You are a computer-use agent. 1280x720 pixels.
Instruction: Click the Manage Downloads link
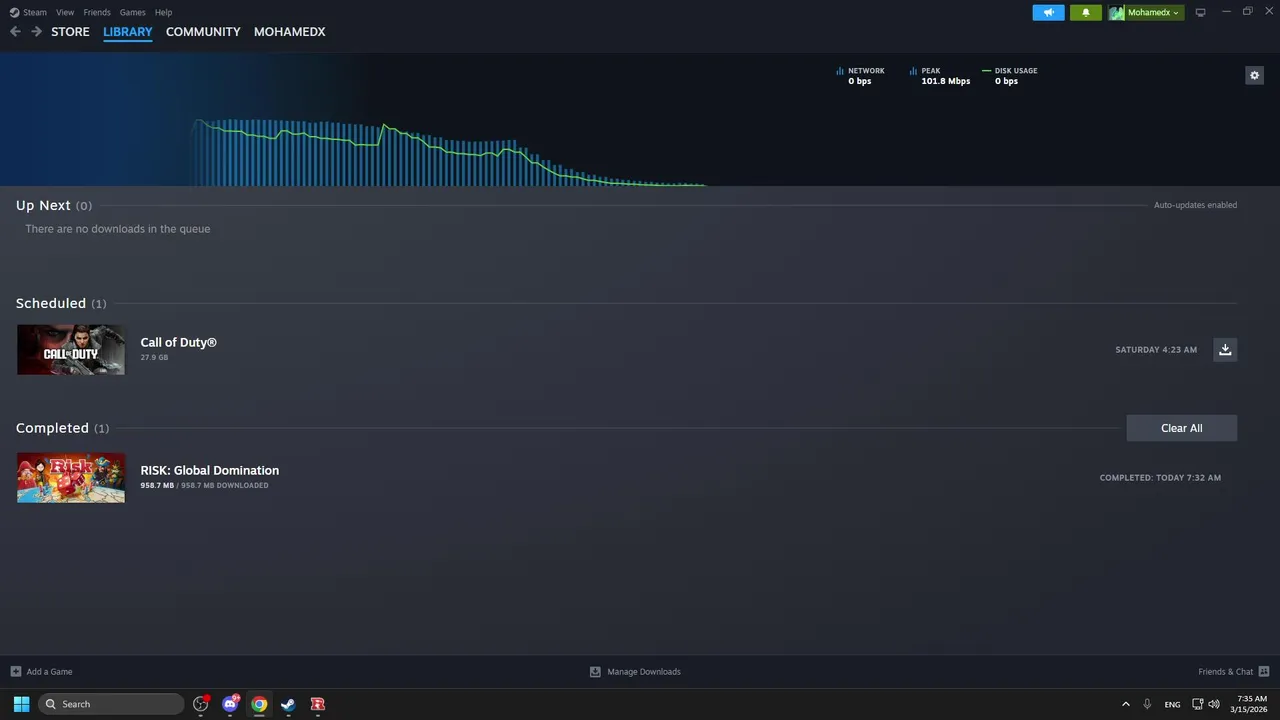click(644, 671)
